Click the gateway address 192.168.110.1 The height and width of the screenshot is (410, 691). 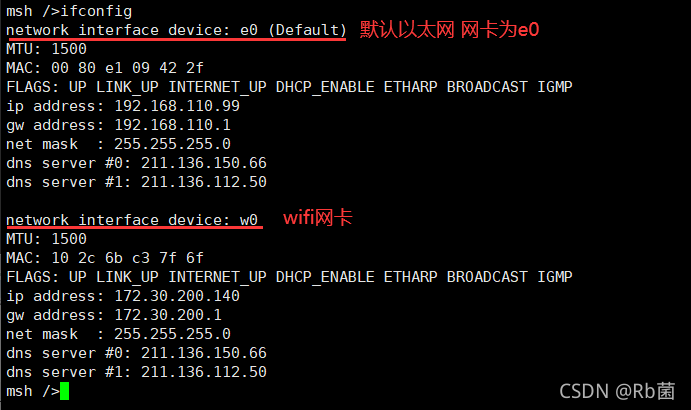click(x=172, y=125)
